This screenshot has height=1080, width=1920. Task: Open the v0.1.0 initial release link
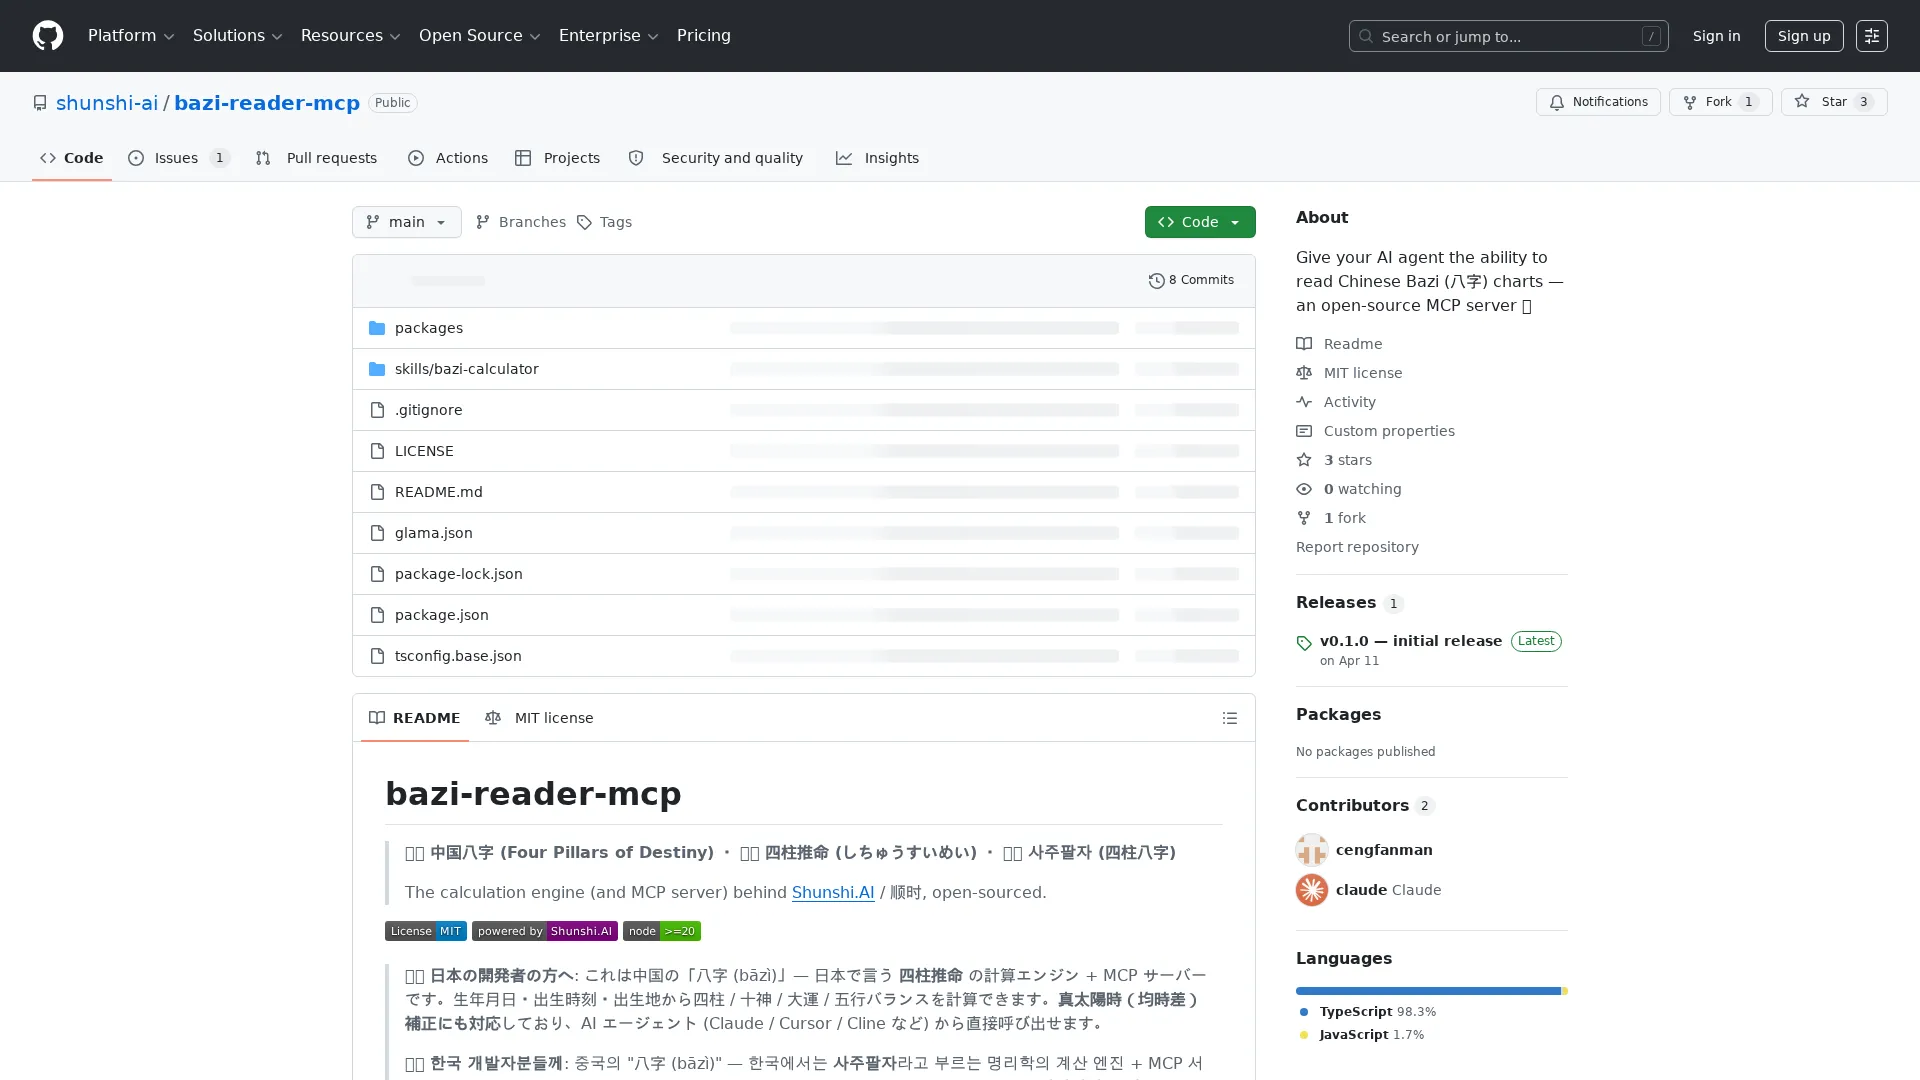pos(1411,641)
